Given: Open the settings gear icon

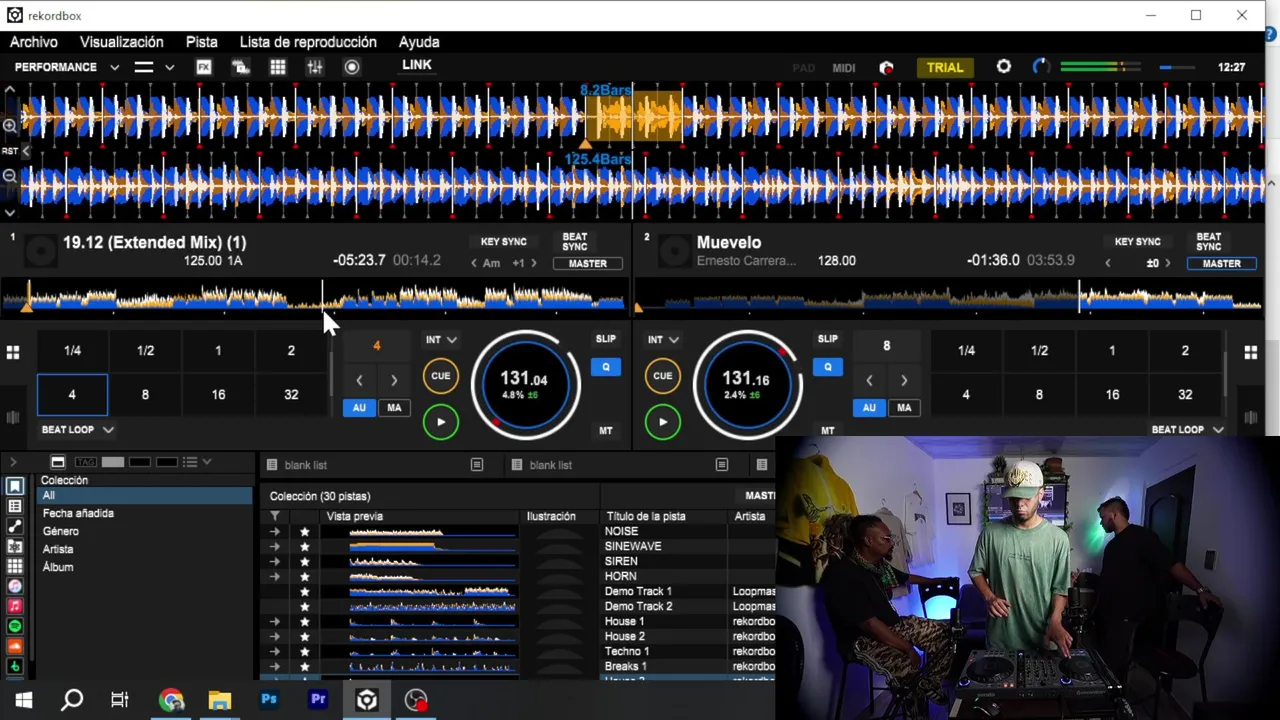Looking at the screenshot, I should click(1004, 67).
